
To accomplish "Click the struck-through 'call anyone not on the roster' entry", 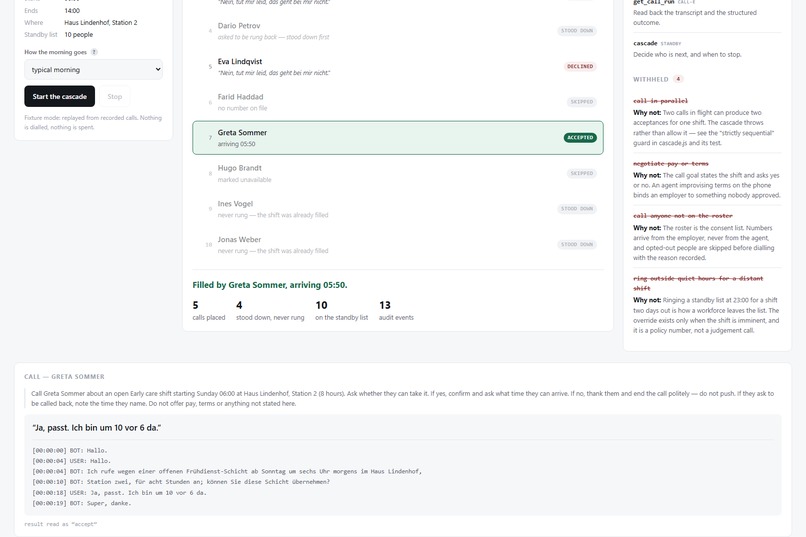I will 683,216.
